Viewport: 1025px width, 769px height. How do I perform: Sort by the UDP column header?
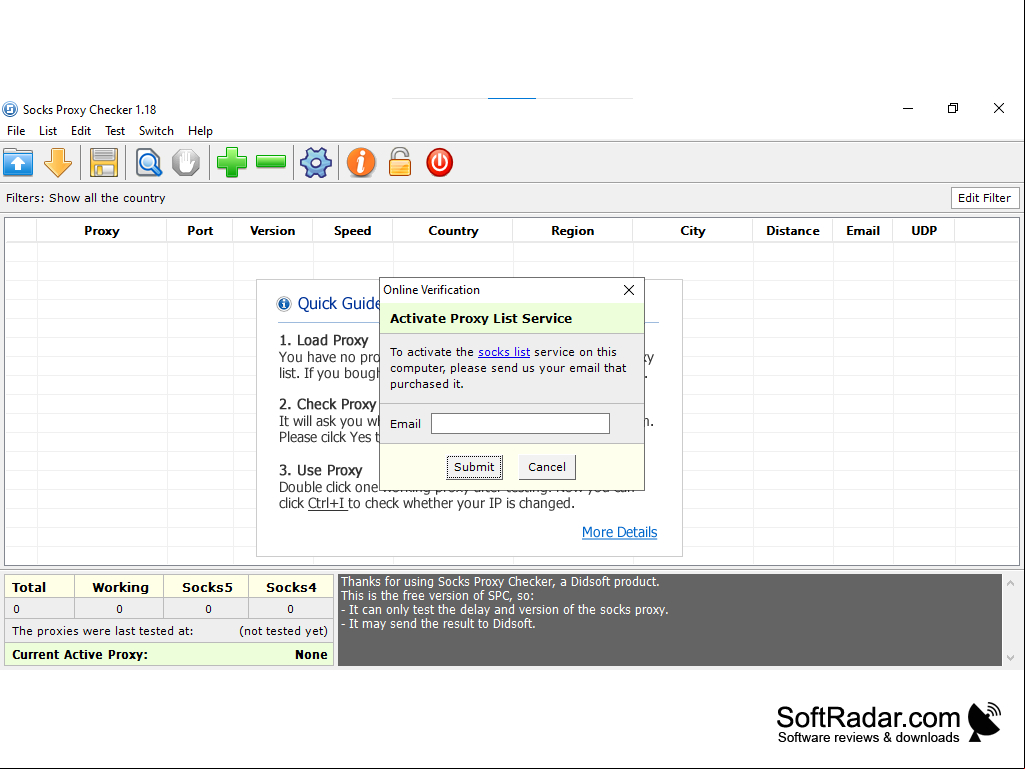click(x=924, y=231)
